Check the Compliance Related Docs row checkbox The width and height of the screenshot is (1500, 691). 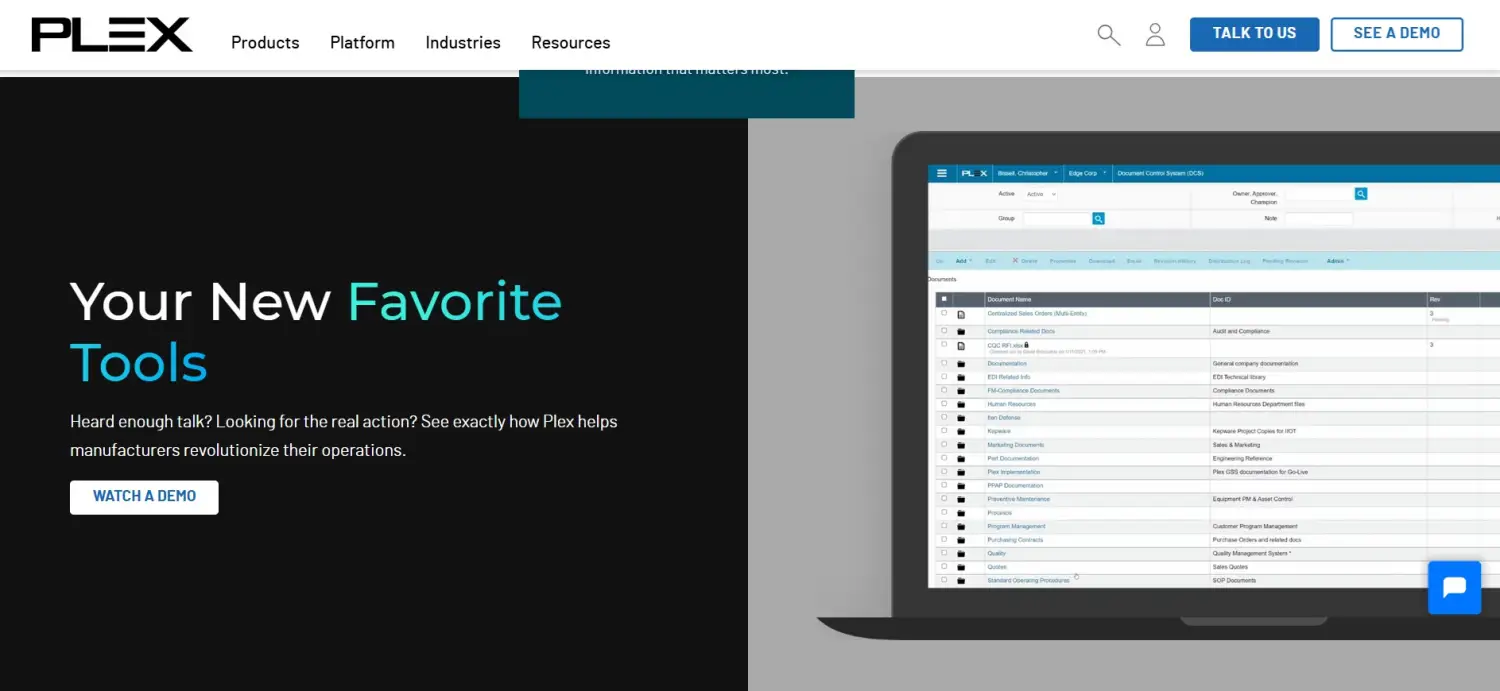click(944, 330)
